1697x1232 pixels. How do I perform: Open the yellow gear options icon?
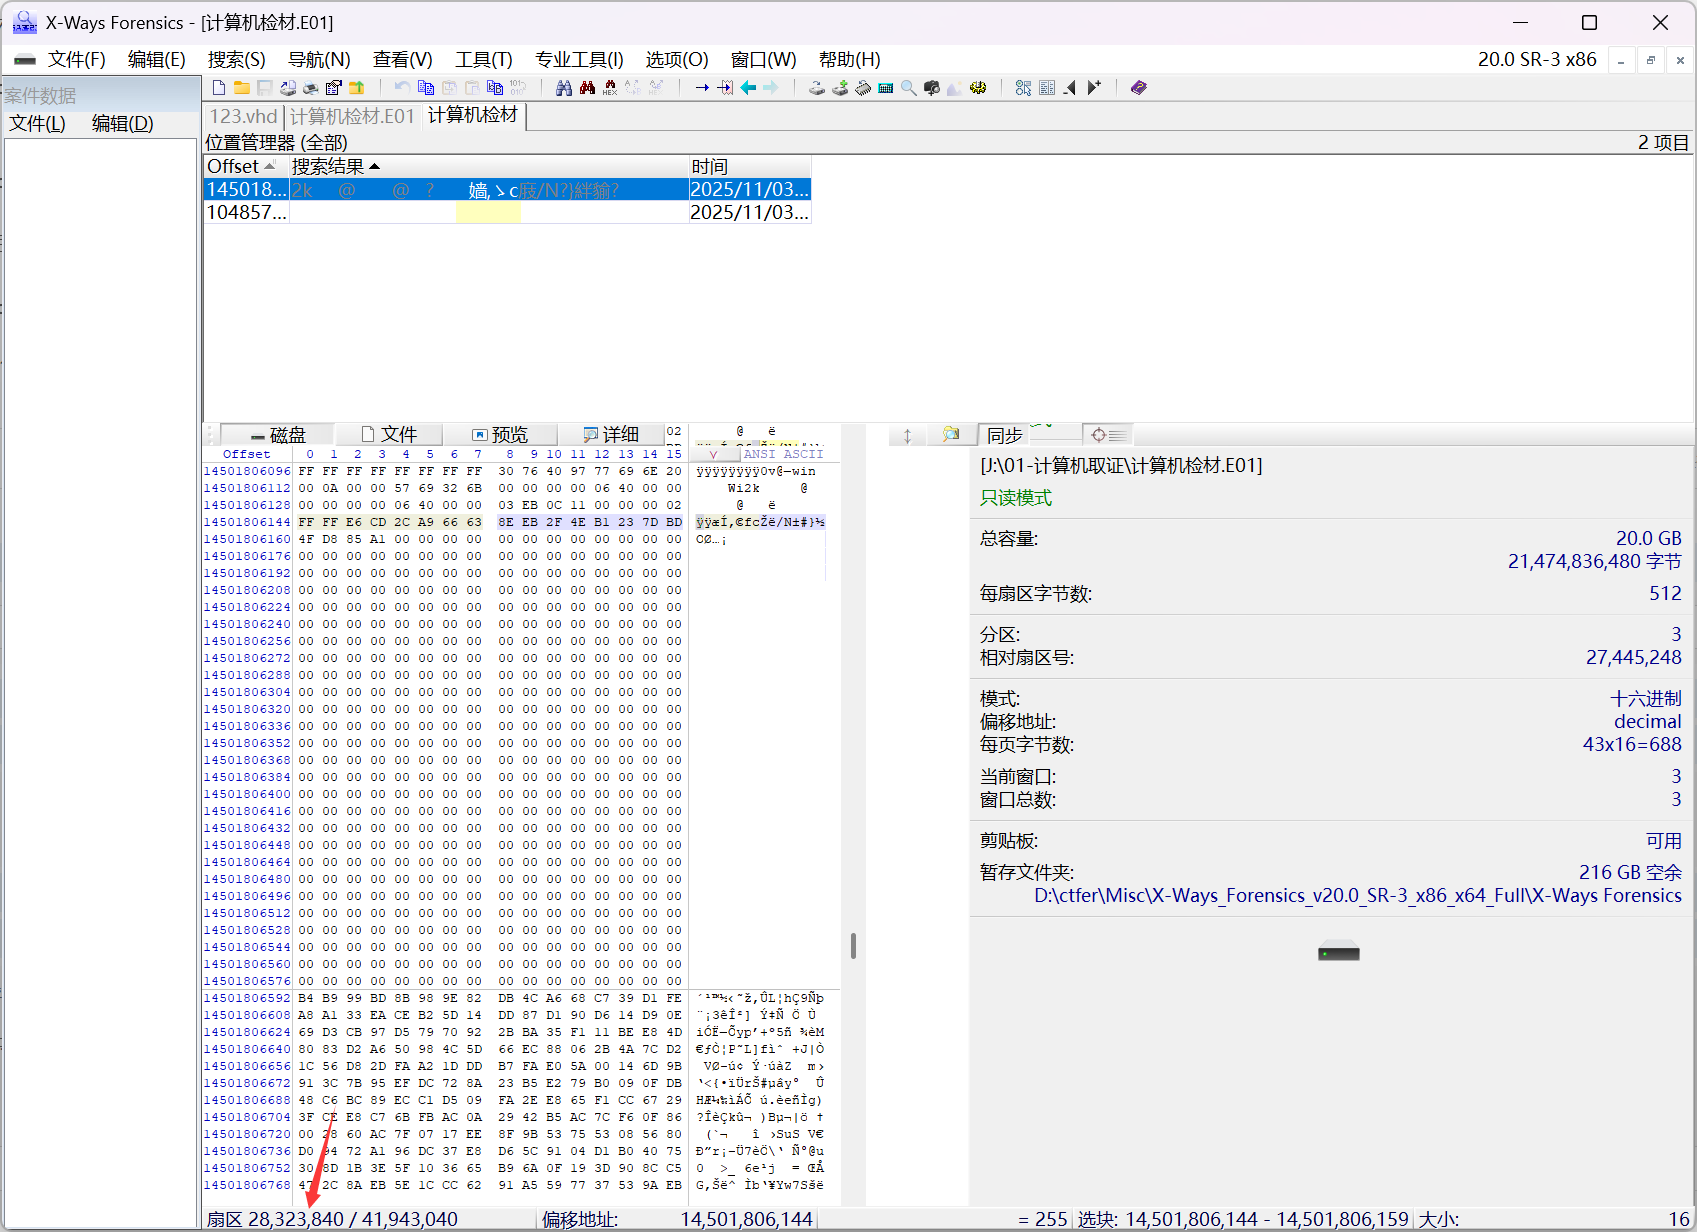click(x=978, y=88)
